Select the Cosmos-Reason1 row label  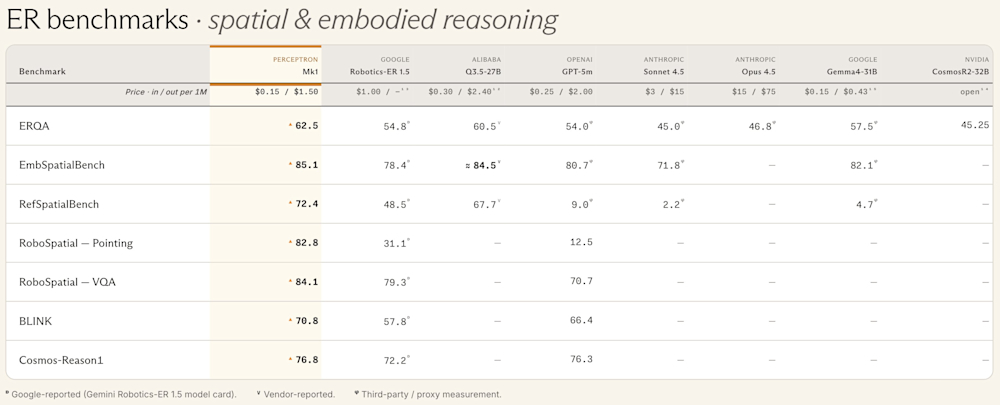61,360
